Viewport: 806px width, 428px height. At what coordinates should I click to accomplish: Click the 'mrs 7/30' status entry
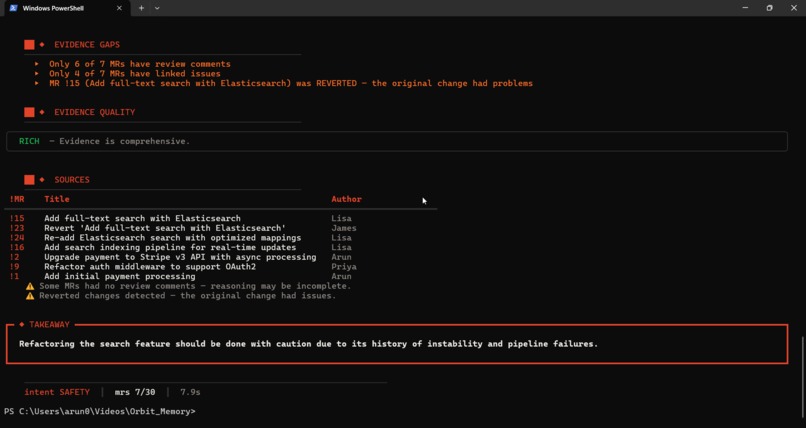coord(135,392)
